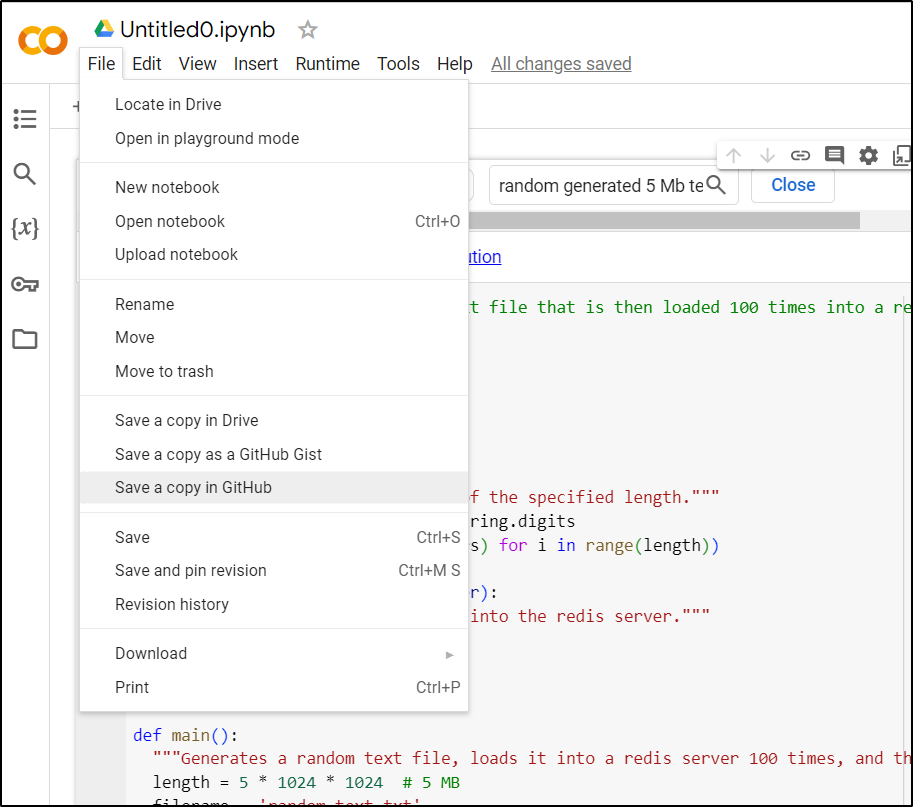Click the magnifier icon in the search box
Image resolution: width=913 pixels, height=807 pixels.
click(716, 185)
